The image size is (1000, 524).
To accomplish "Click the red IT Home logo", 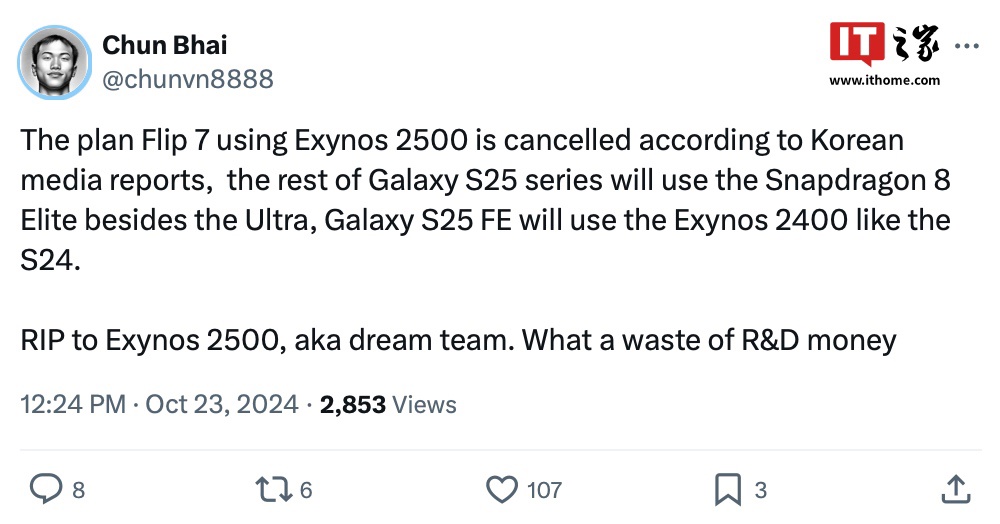I will 858,44.
